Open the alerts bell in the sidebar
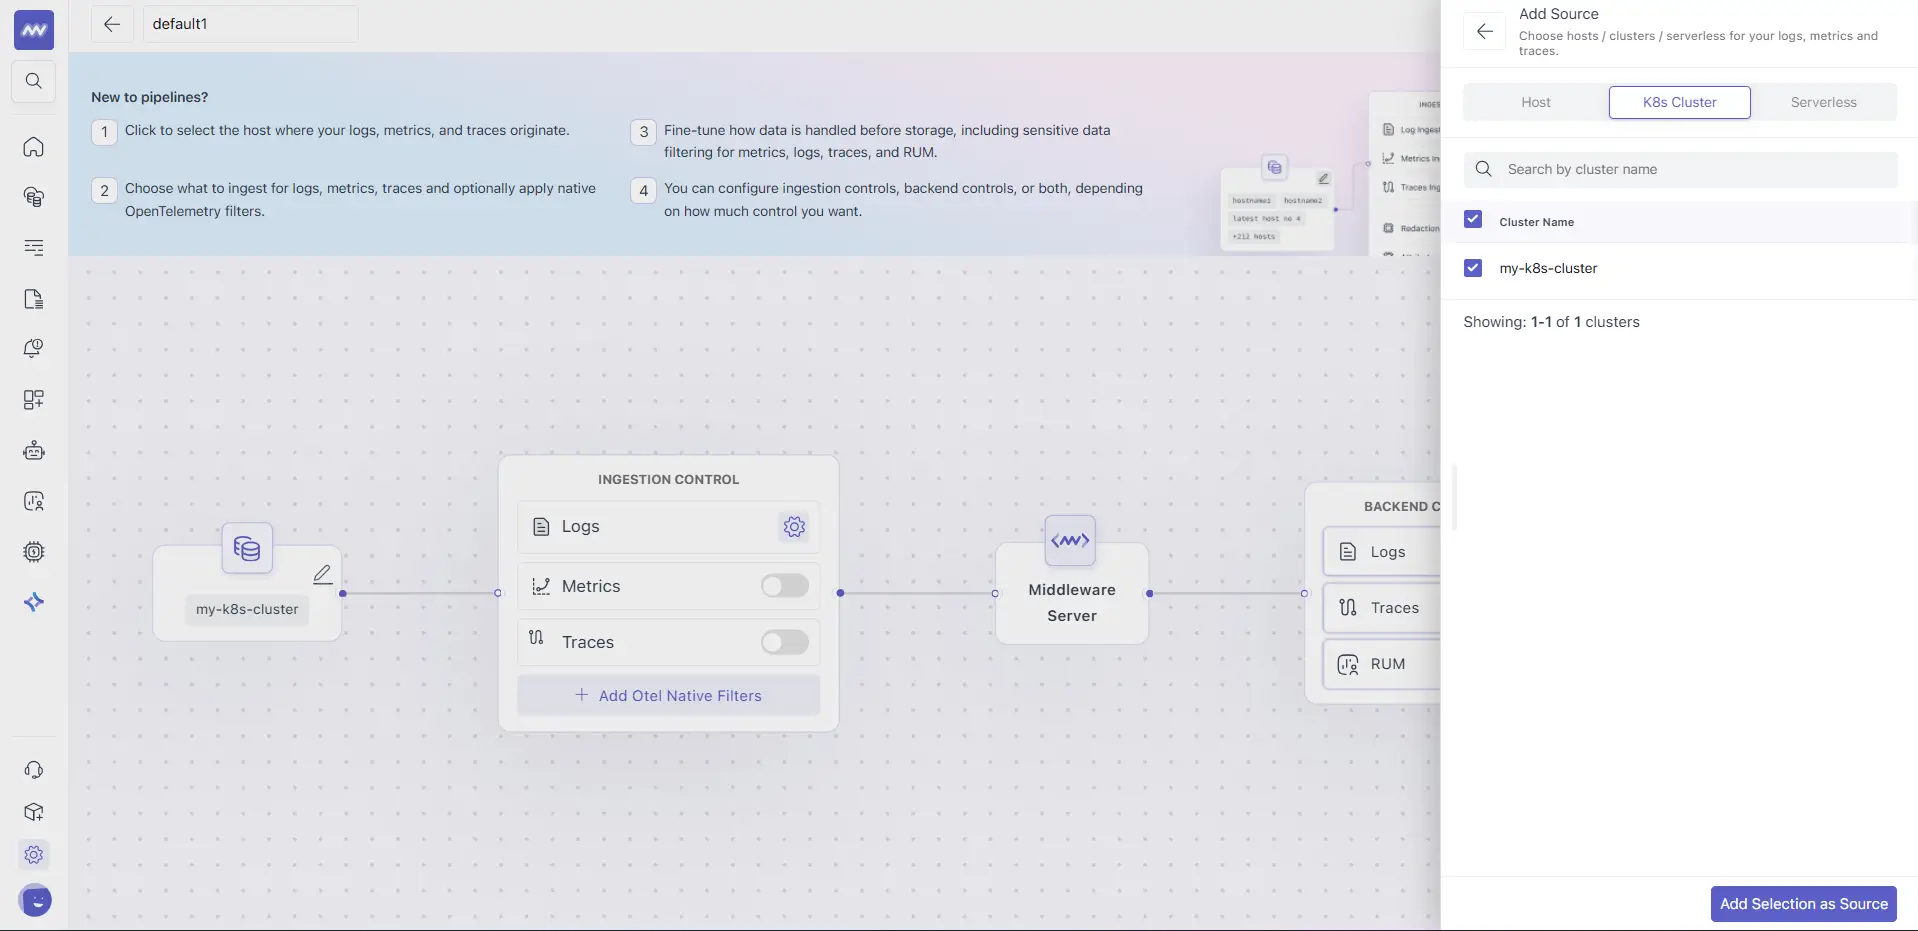 [x=33, y=348]
